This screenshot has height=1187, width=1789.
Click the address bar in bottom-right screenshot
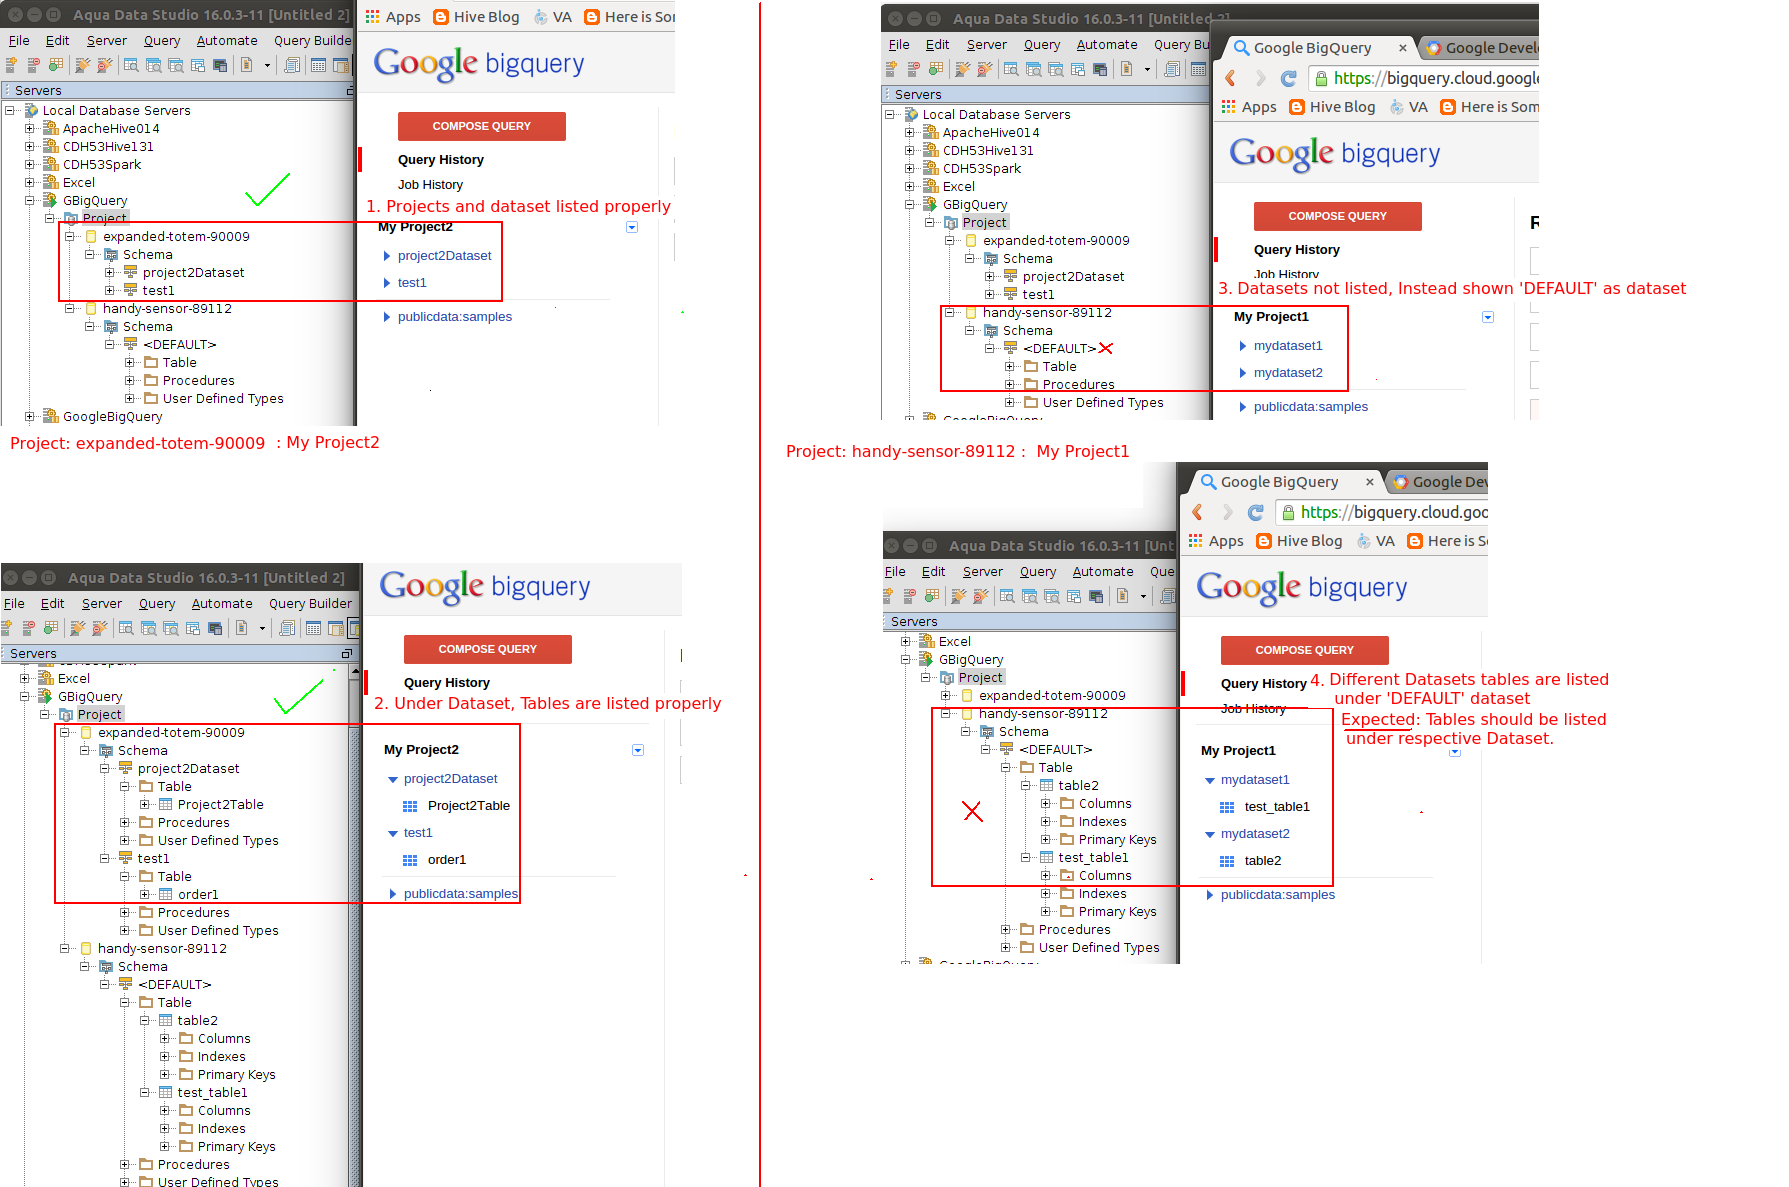point(1382,512)
